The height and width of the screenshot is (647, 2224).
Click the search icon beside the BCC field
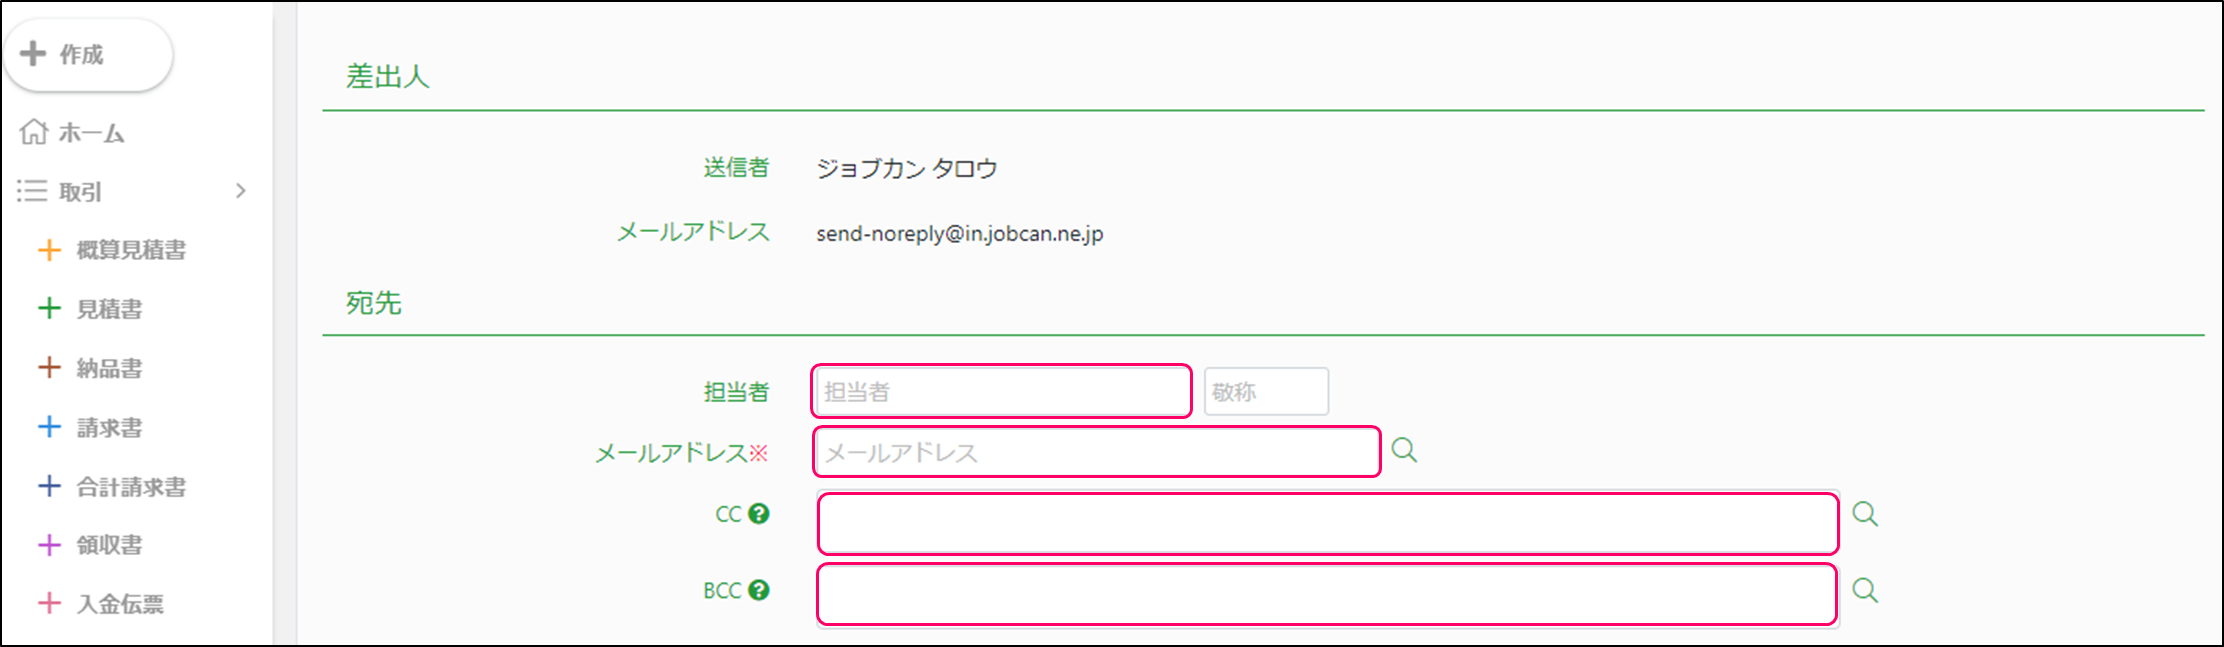coord(1864,590)
